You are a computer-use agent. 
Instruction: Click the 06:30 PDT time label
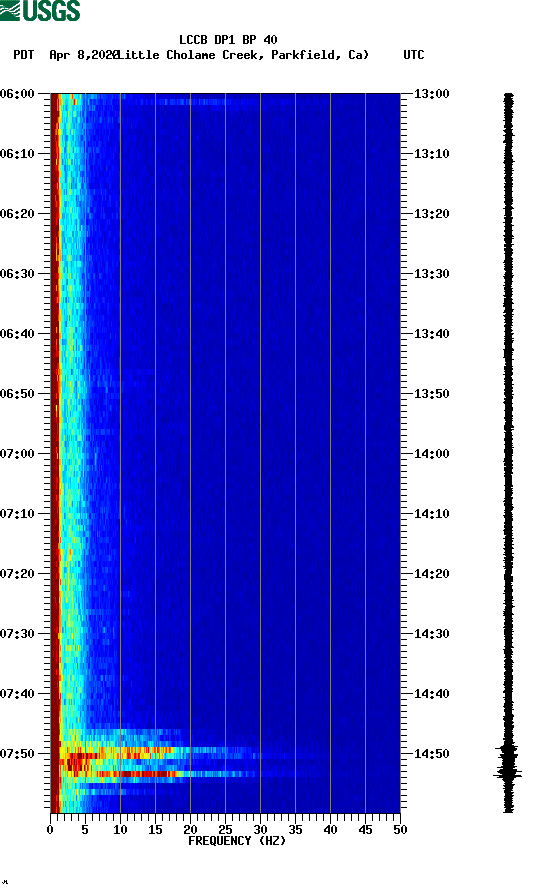pos(17,273)
